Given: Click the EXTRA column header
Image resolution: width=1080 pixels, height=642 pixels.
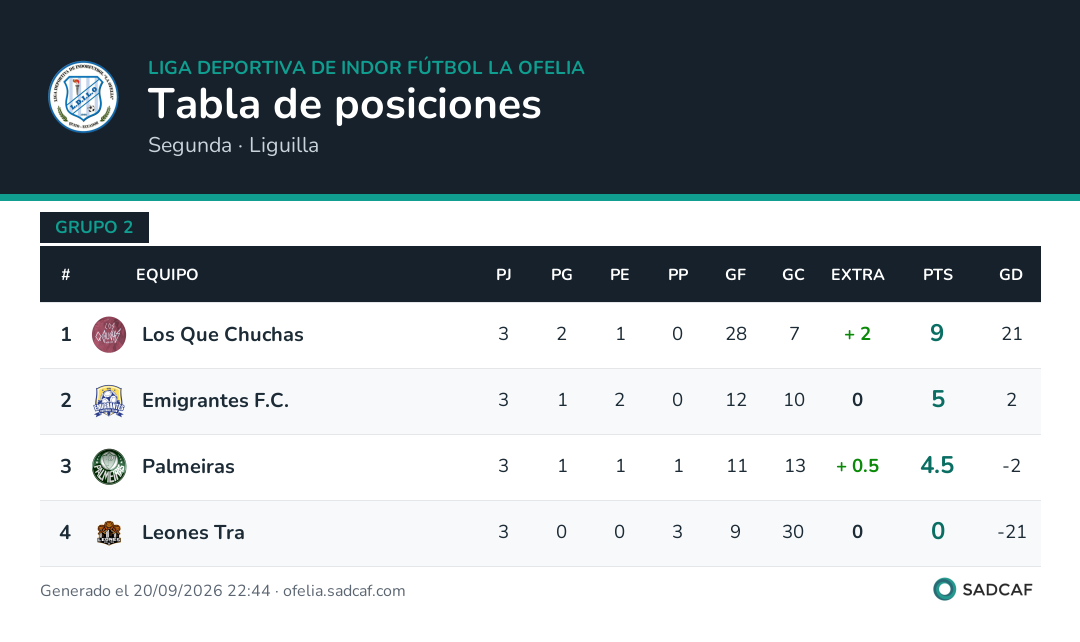Looking at the screenshot, I should pyautogui.click(x=858, y=275).
